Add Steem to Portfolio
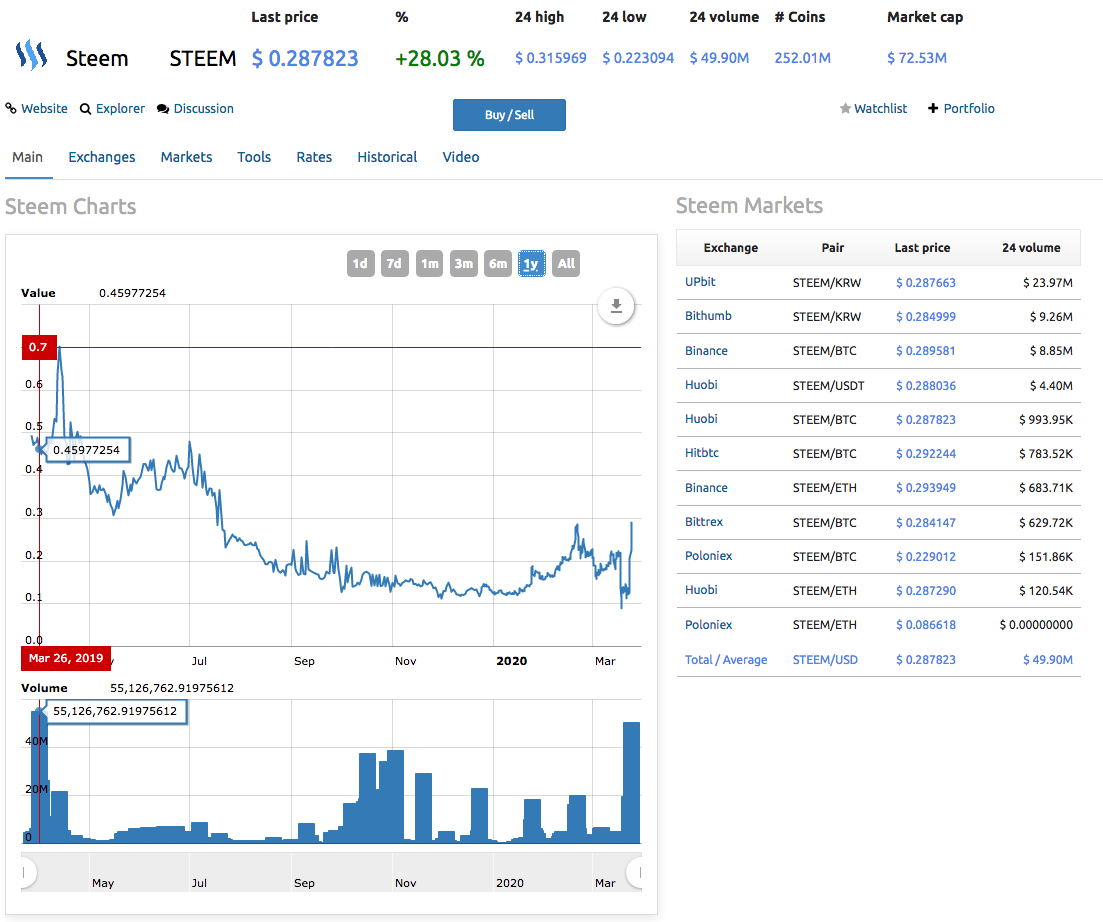Image resolution: width=1103 pixels, height=922 pixels. point(969,108)
